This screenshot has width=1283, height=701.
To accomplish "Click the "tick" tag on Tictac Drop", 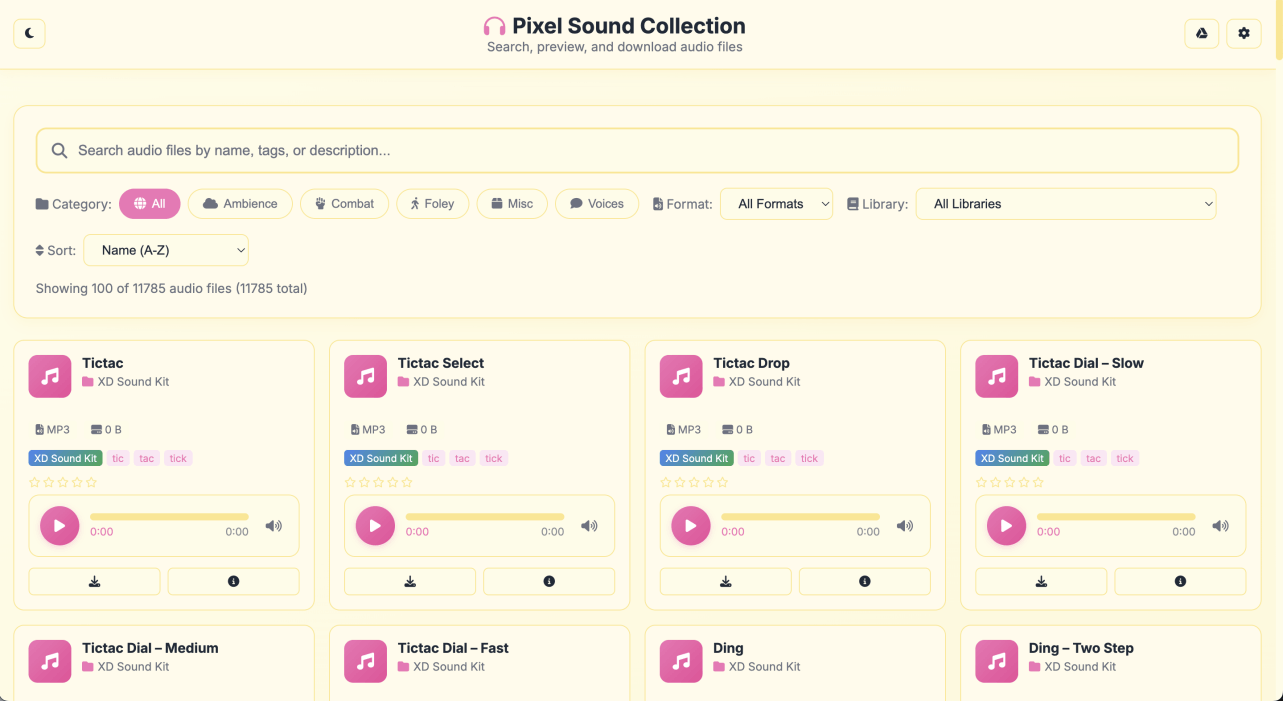I will pyautogui.click(x=809, y=458).
